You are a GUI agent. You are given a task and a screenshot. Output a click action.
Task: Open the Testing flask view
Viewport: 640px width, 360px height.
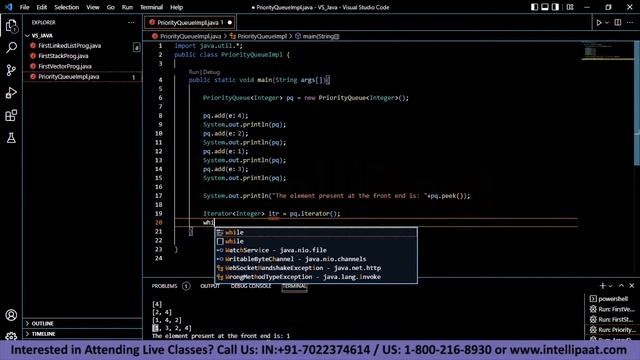pyautogui.click(x=11, y=138)
